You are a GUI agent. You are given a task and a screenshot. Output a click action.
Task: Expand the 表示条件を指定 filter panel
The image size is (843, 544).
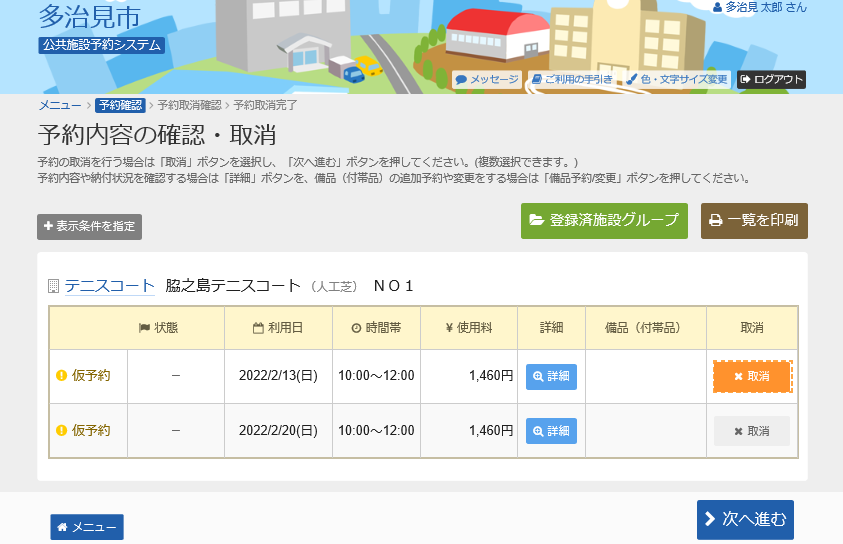click(89, 226)
